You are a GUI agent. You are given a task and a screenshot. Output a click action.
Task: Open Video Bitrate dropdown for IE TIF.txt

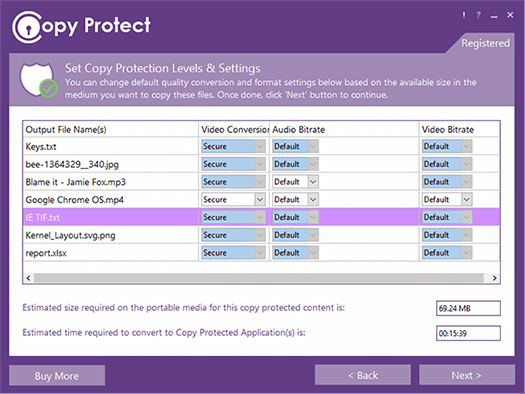(x=447, y=217)
